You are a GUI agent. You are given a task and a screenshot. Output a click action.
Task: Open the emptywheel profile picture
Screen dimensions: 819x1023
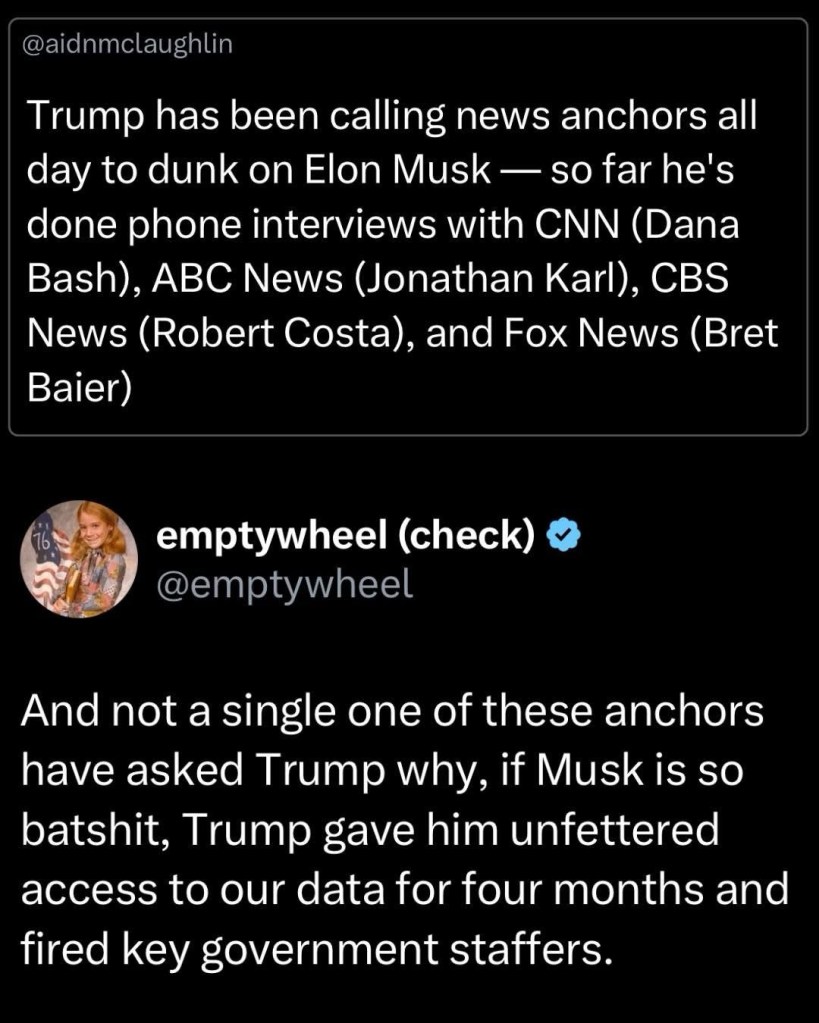coord(79,556)
